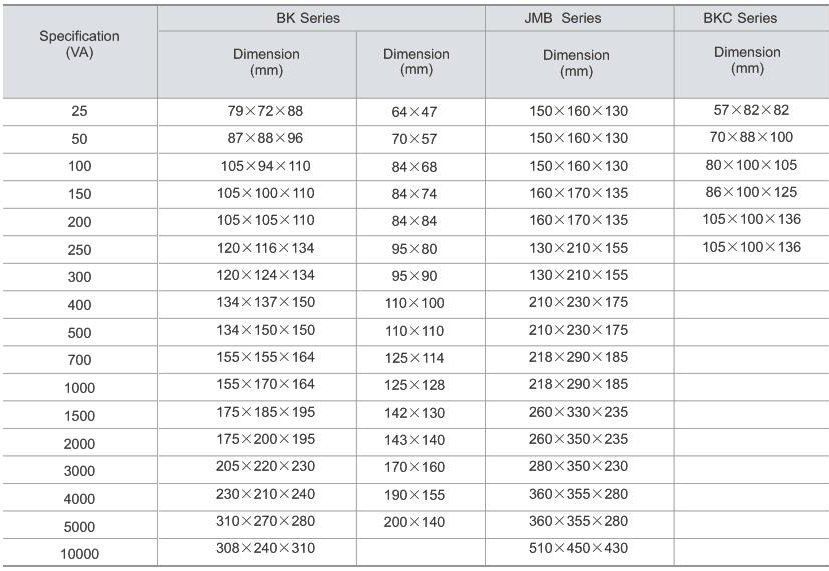Select the 280×350×230 JMB cell
The width and height of the screenshot is (829, 571).
[578, 466]
